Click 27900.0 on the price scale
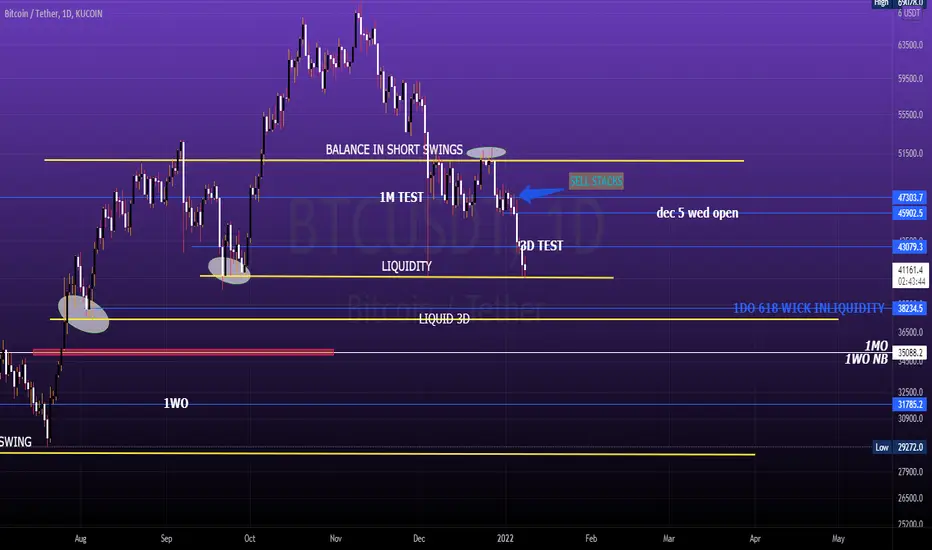Screen dimensions: 932x550 [911, 472]
